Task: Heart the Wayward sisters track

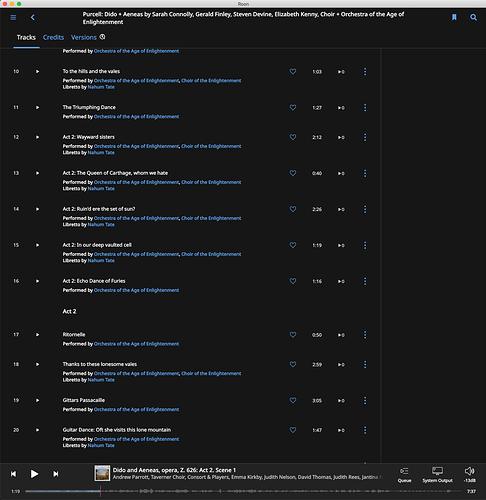Action: [293, 137]
